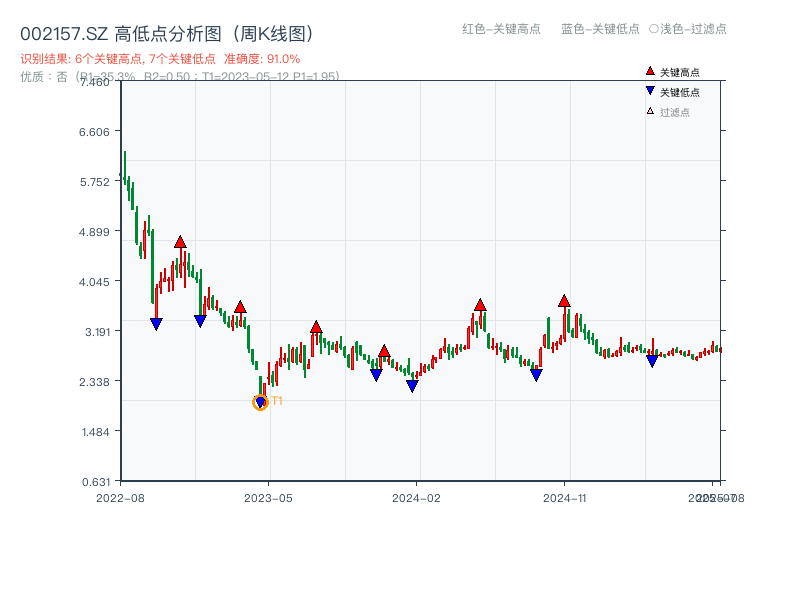
Task: Click the tall green opening candle near 2022-08
Action: pyautogui.click(x=124, y=168)
